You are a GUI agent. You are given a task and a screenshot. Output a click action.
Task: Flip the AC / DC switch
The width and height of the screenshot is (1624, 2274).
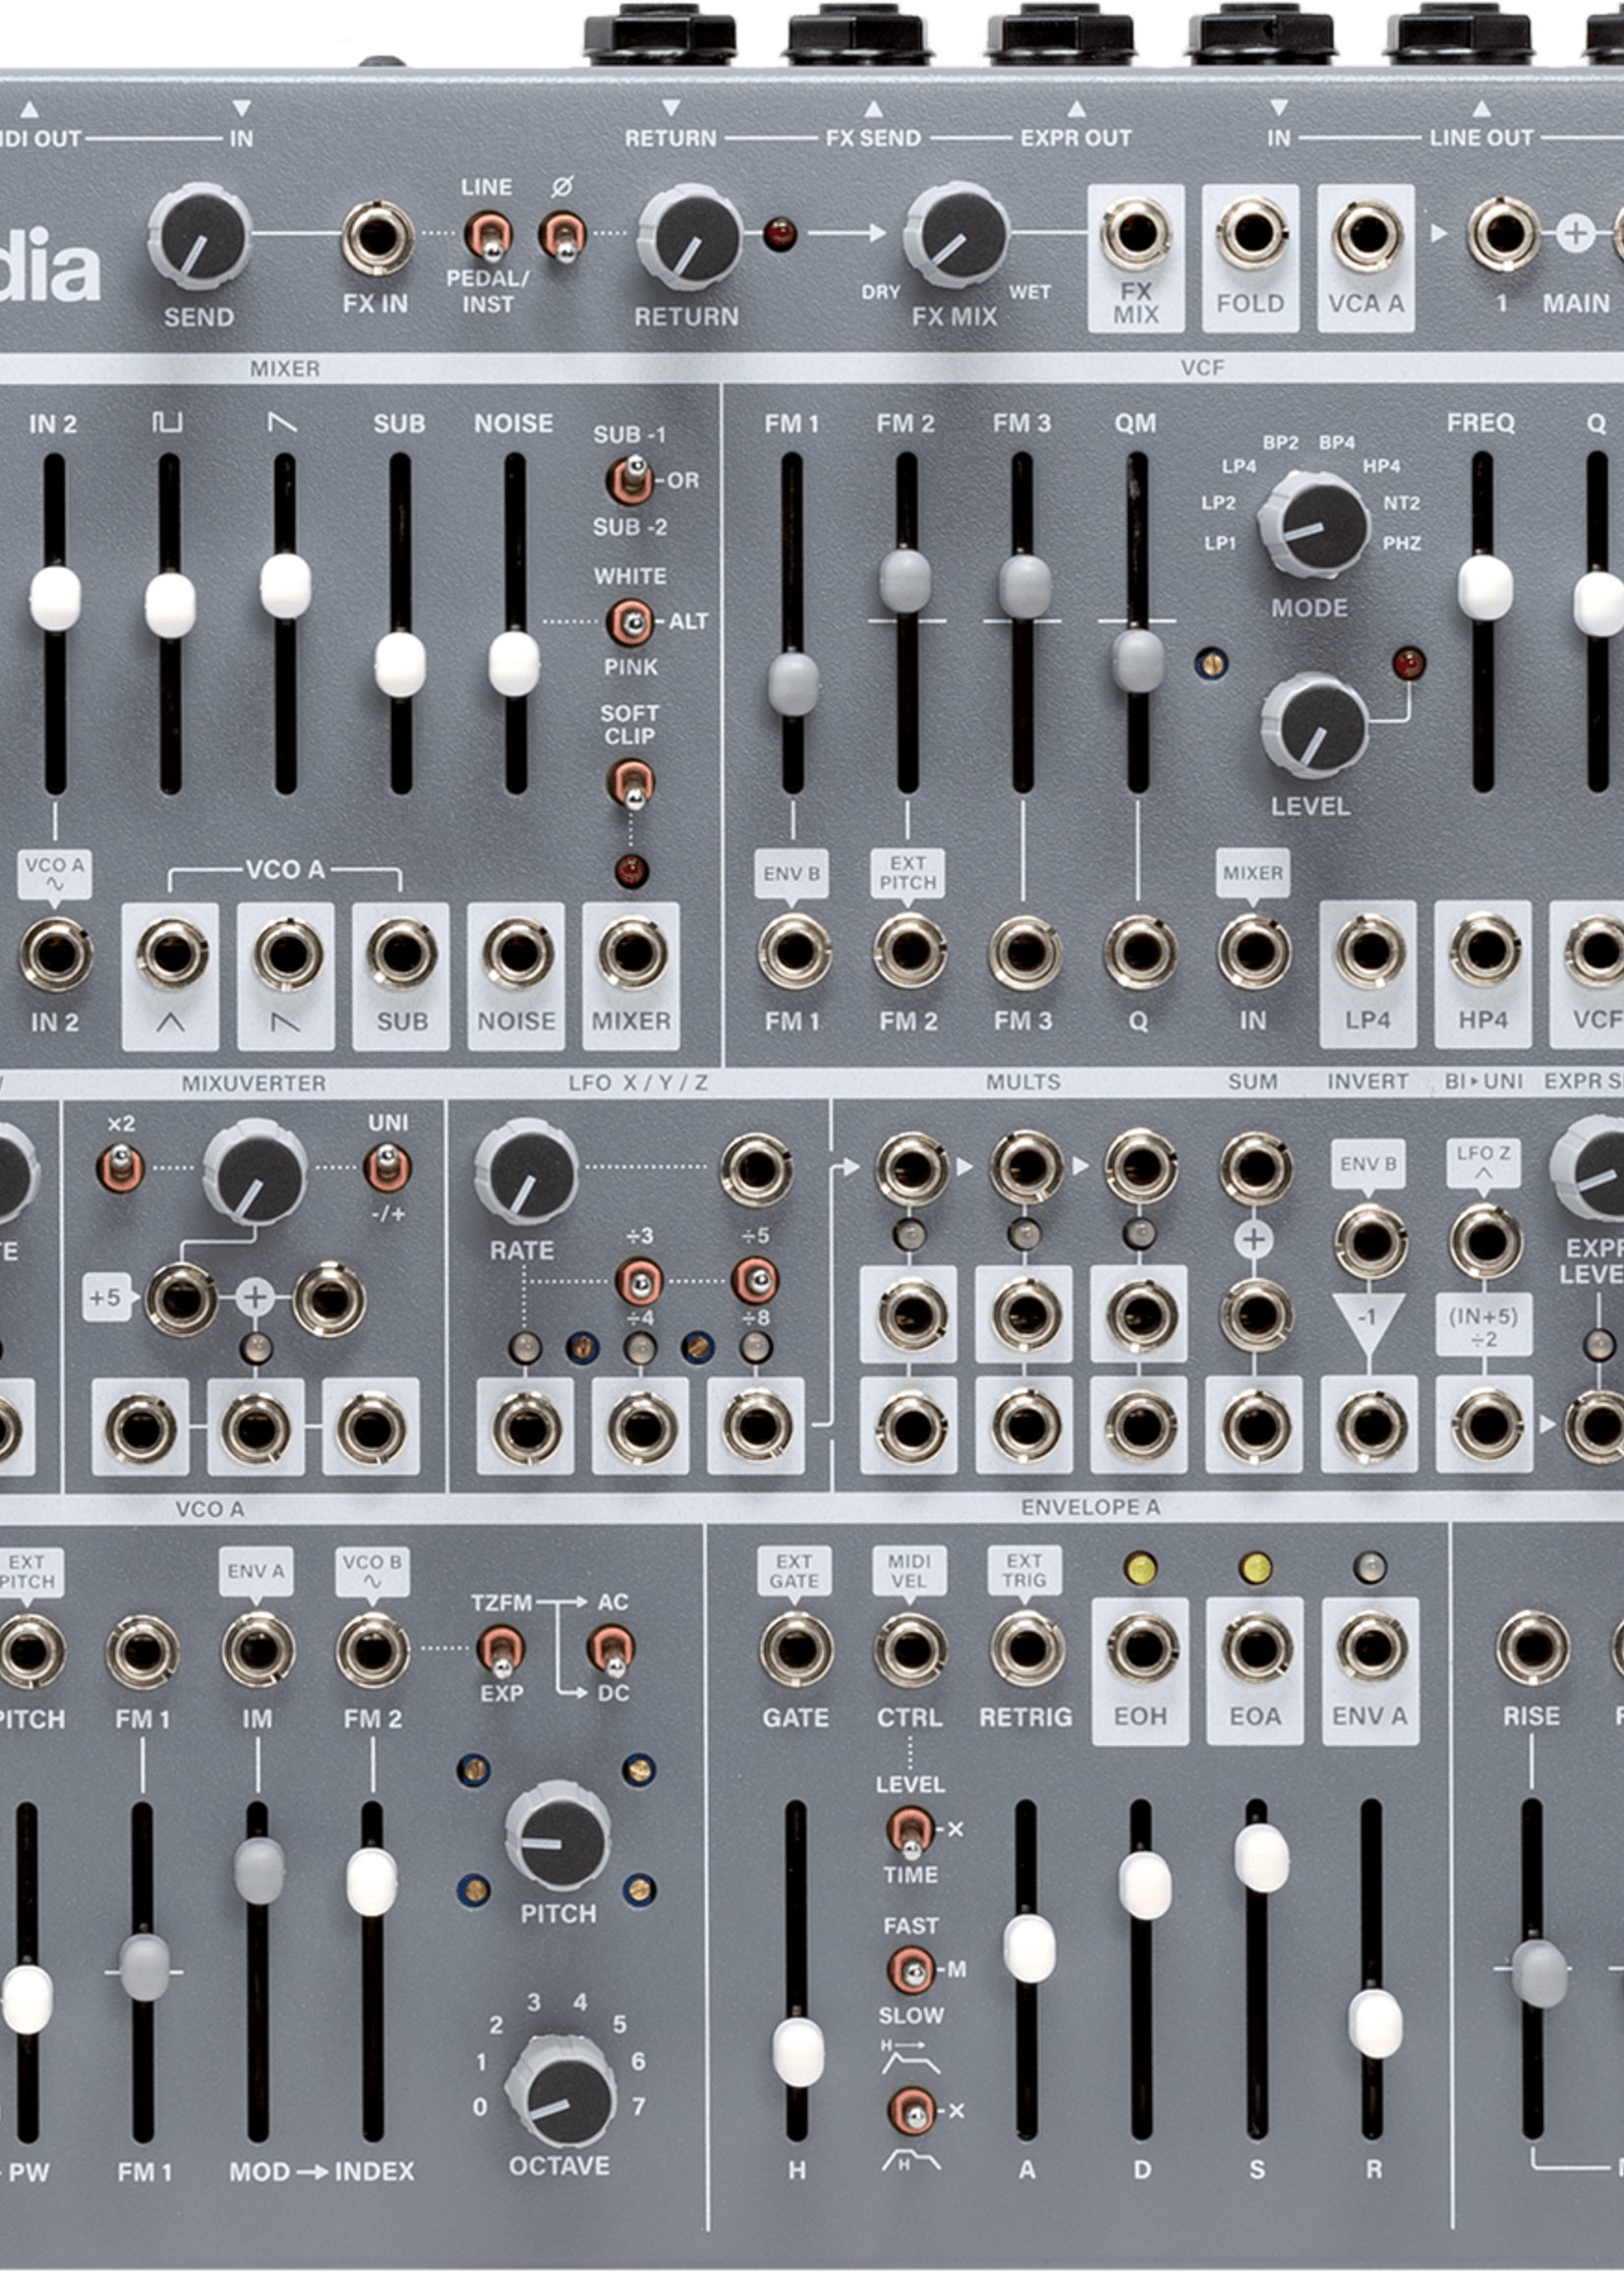pos(610,1651)
